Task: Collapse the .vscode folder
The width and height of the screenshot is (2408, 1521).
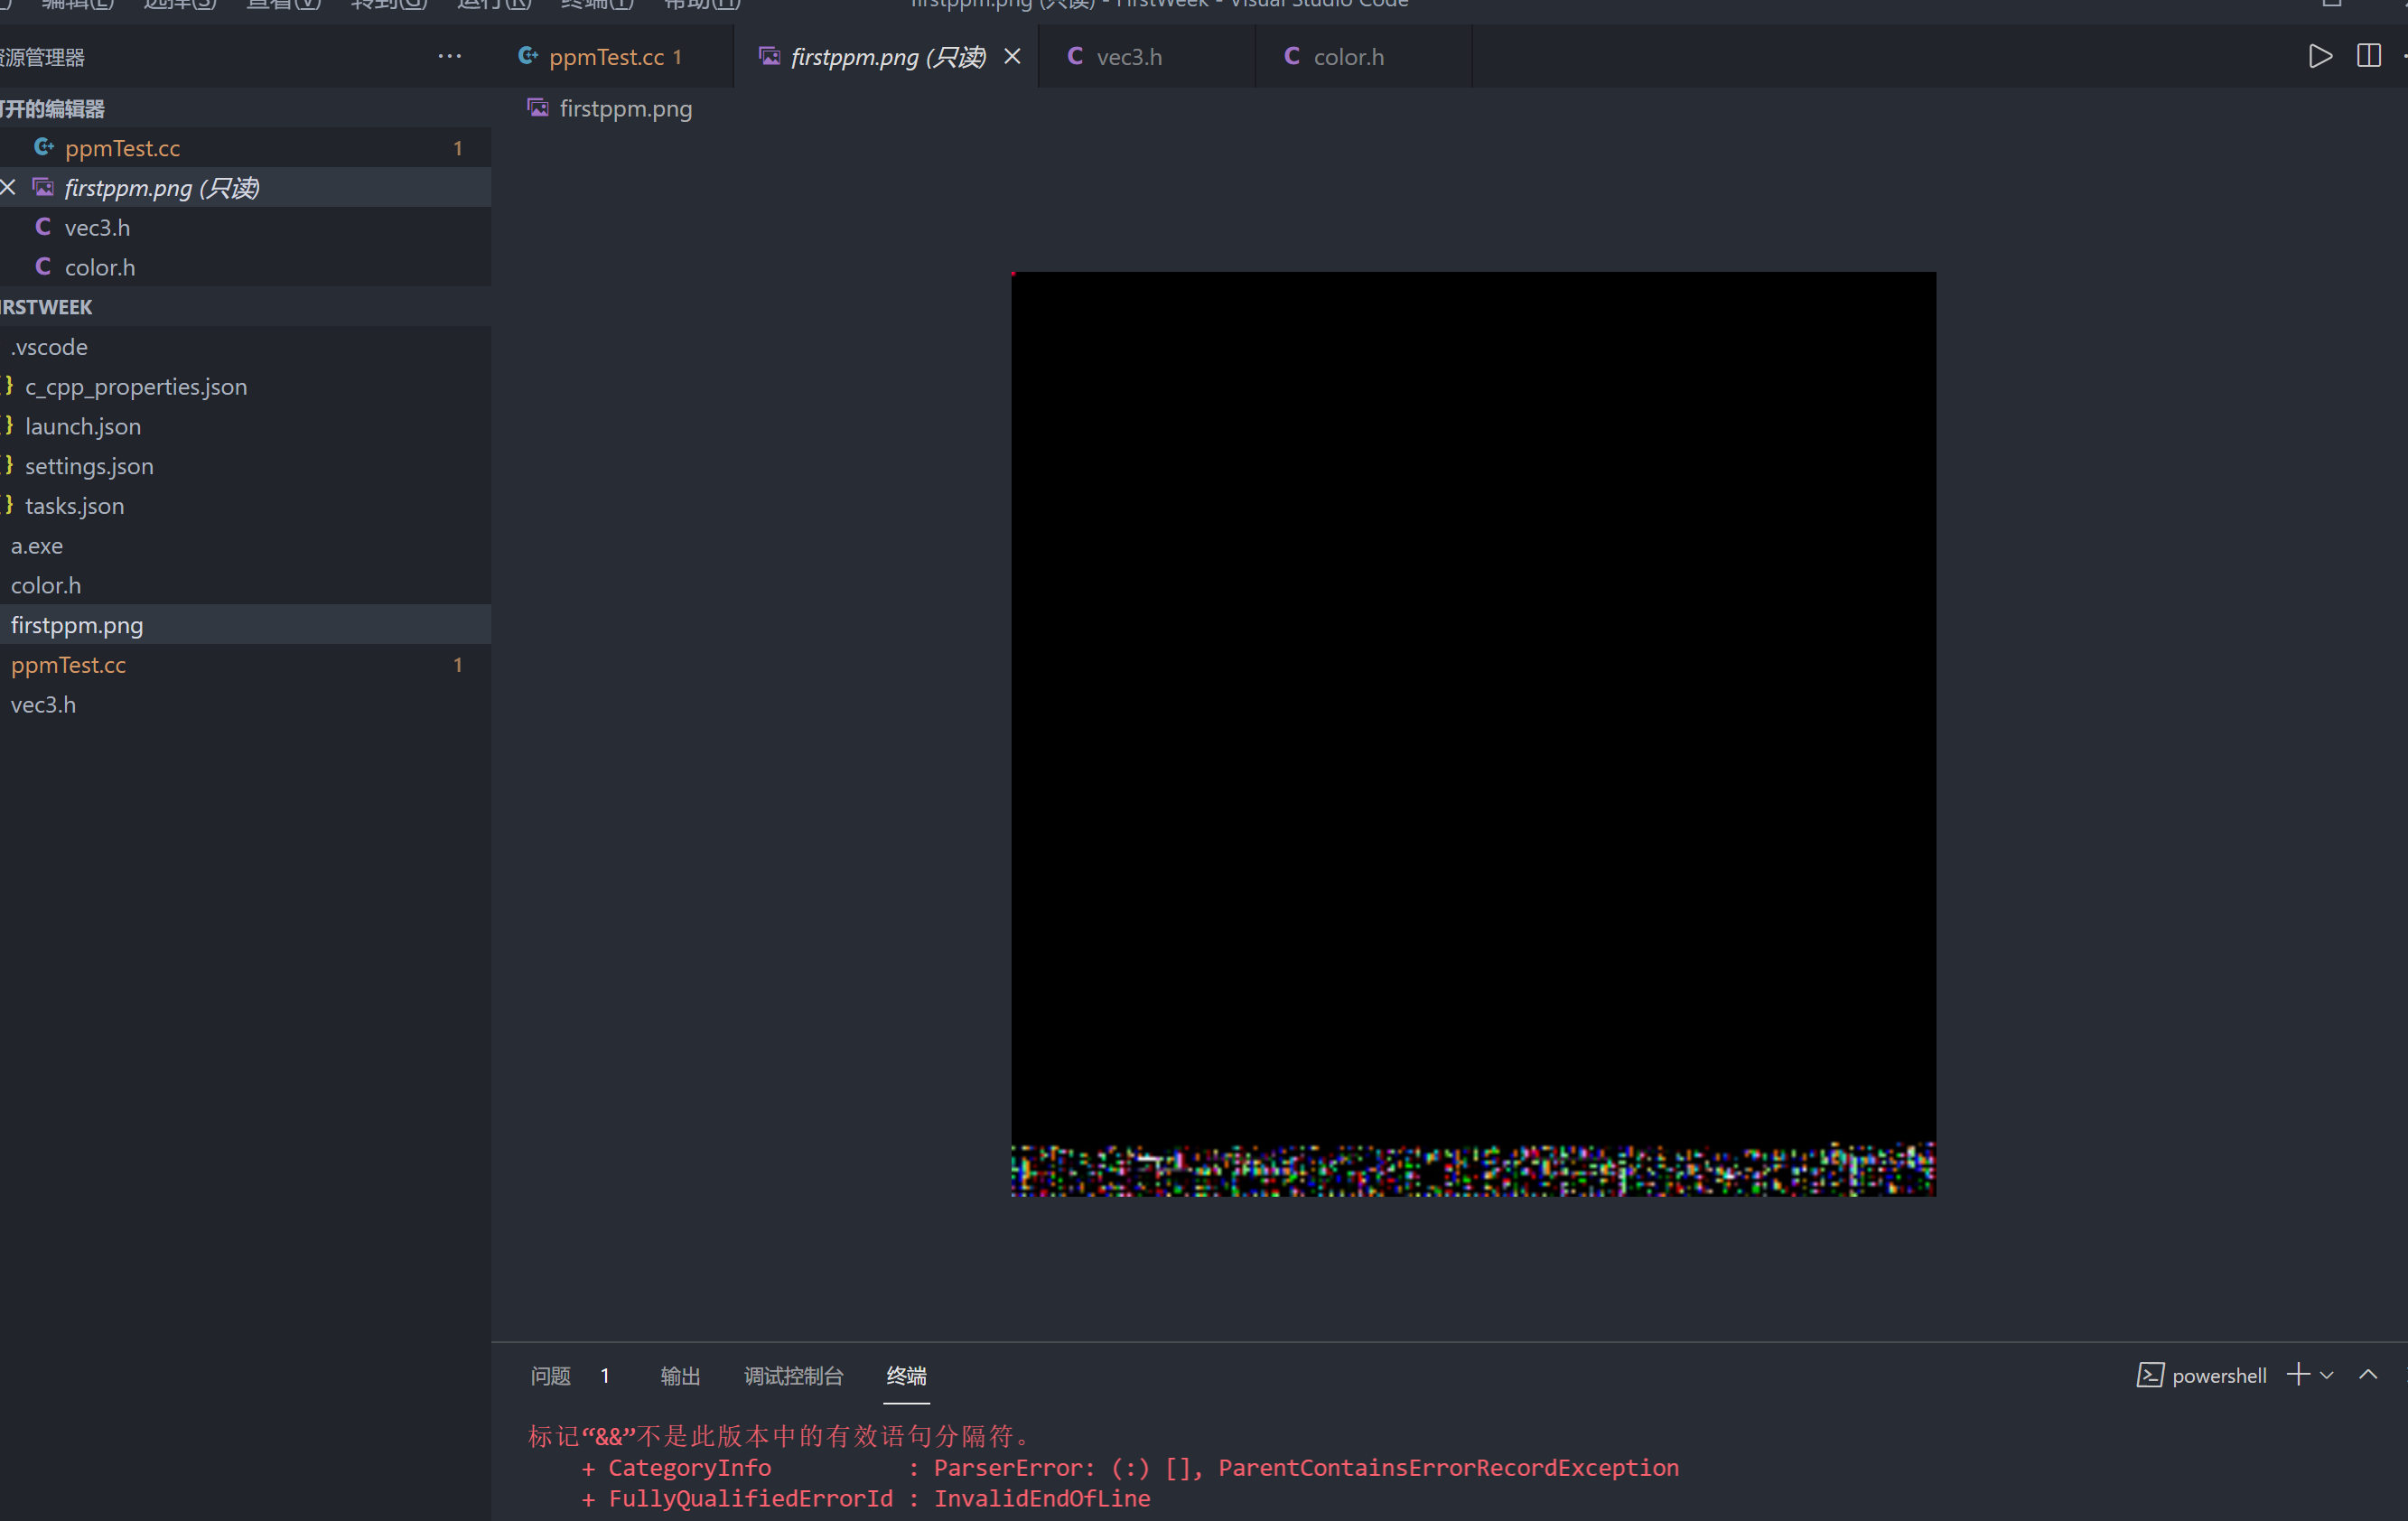Action: coord(48,346)
